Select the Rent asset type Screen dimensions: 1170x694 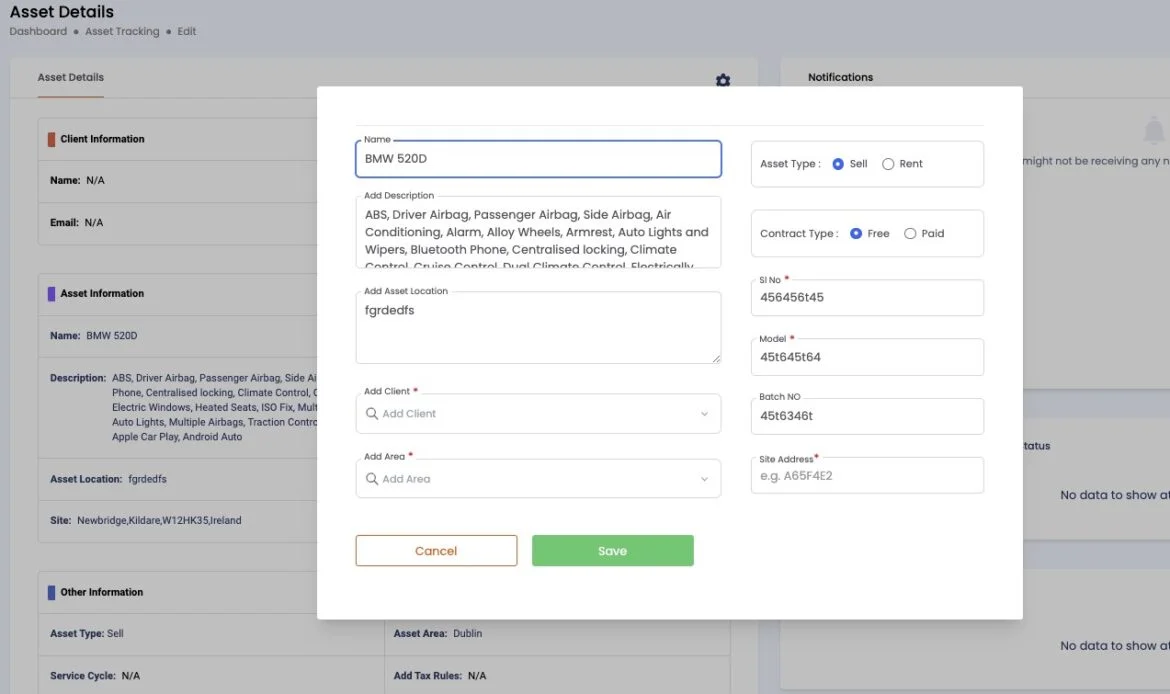pos(888,164)
